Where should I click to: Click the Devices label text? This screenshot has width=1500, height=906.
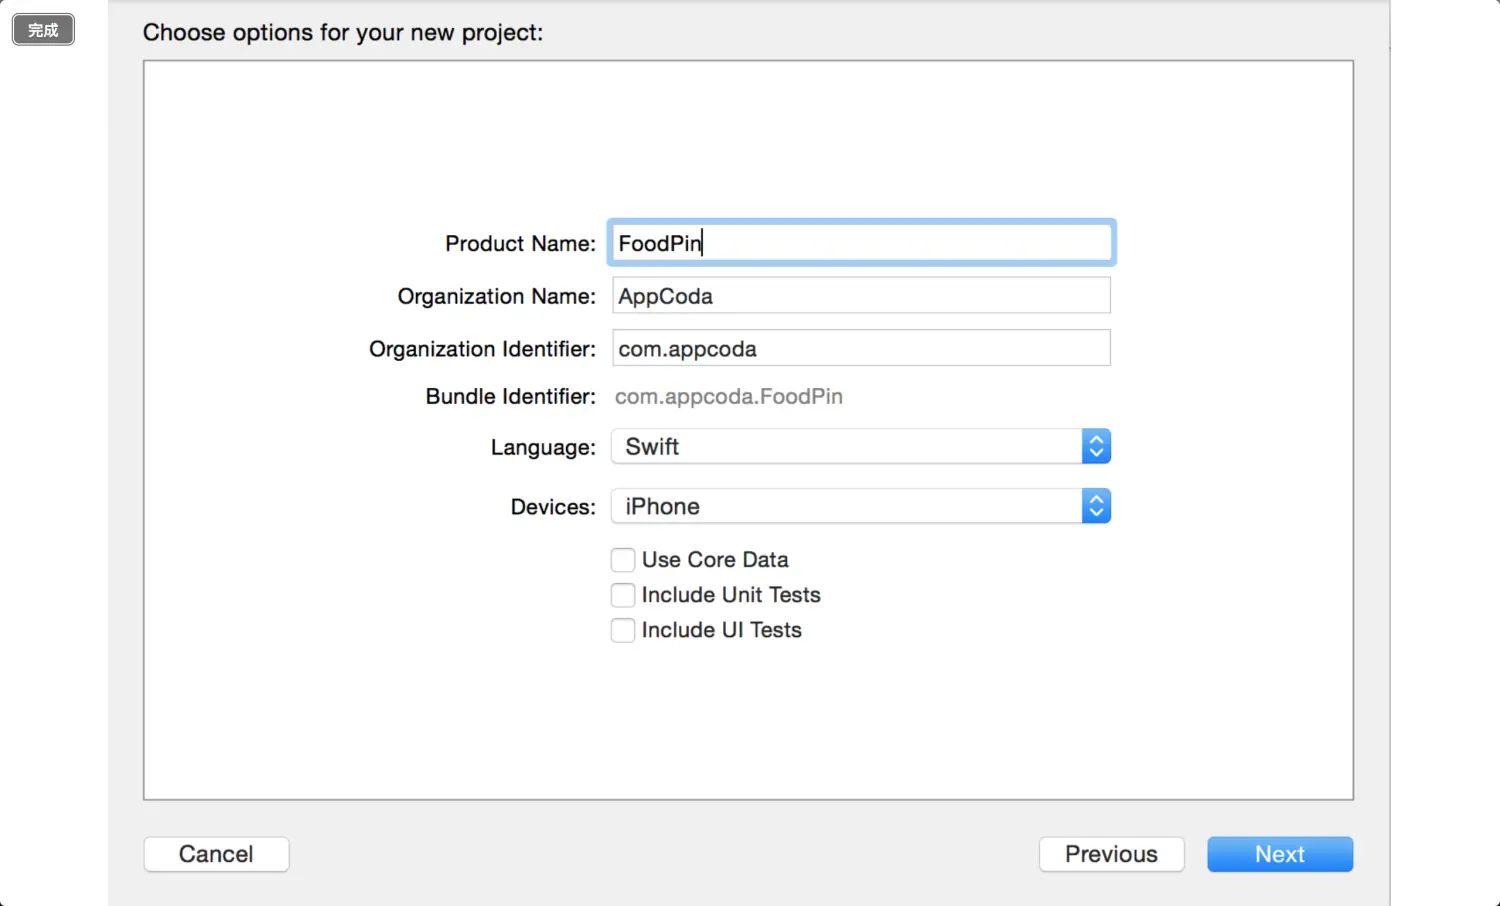pyautogui.click(x=552, y=507)
